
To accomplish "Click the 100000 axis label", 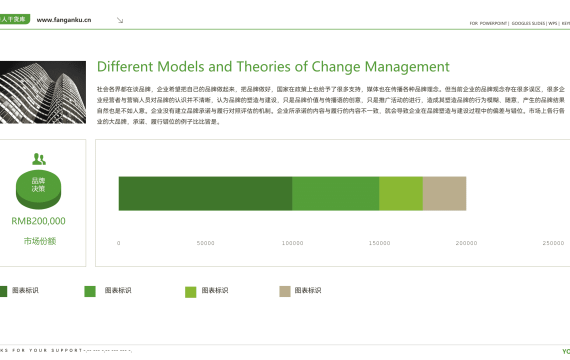I will pyautogui.click(x=293, y=243).
